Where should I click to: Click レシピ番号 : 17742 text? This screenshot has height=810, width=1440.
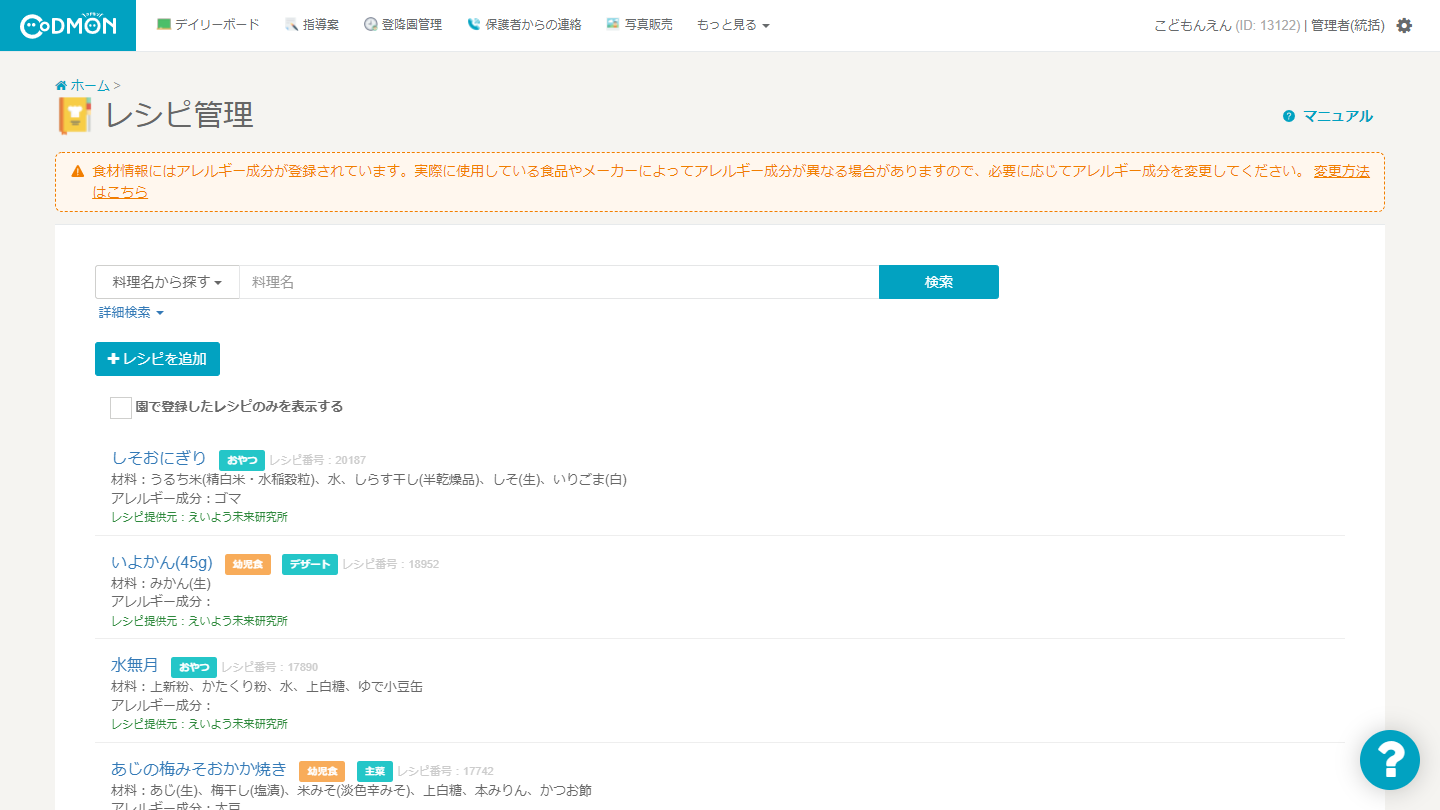point(445,771)
